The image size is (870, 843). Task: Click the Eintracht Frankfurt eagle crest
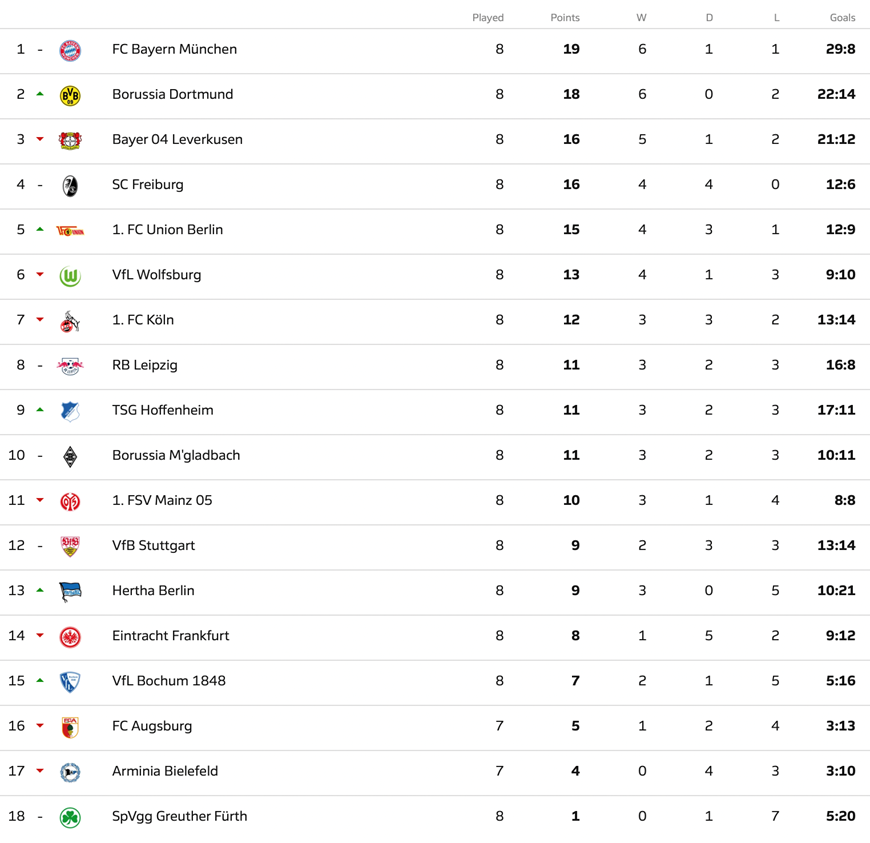click(70, 637)
